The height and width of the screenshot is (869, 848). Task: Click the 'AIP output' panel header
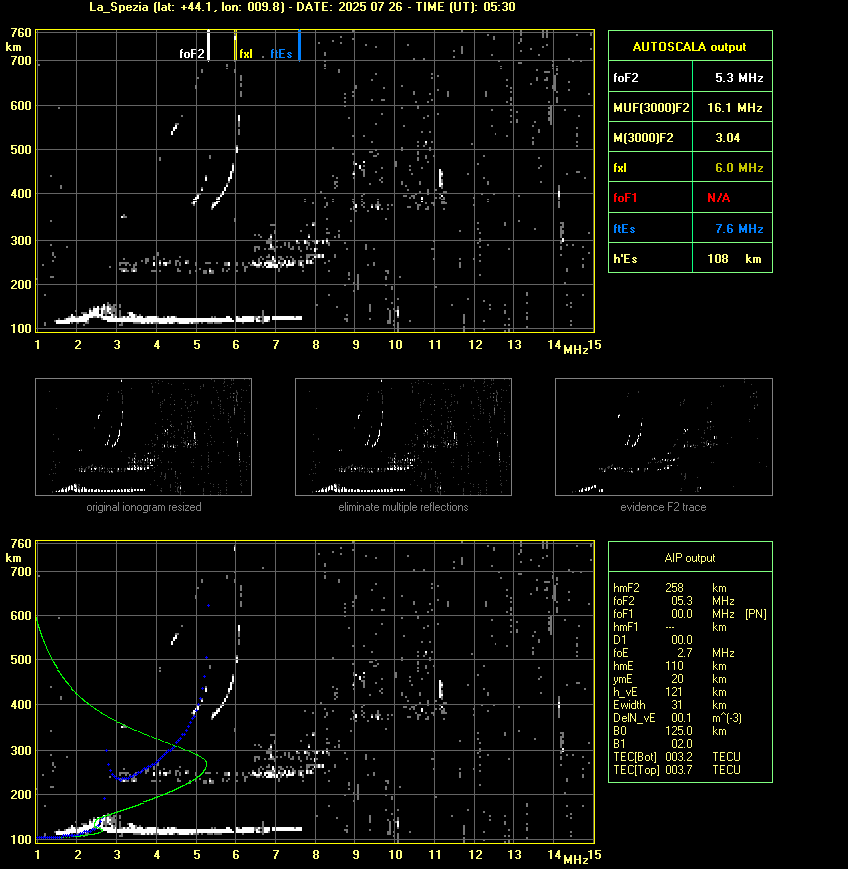coord(689,558)
